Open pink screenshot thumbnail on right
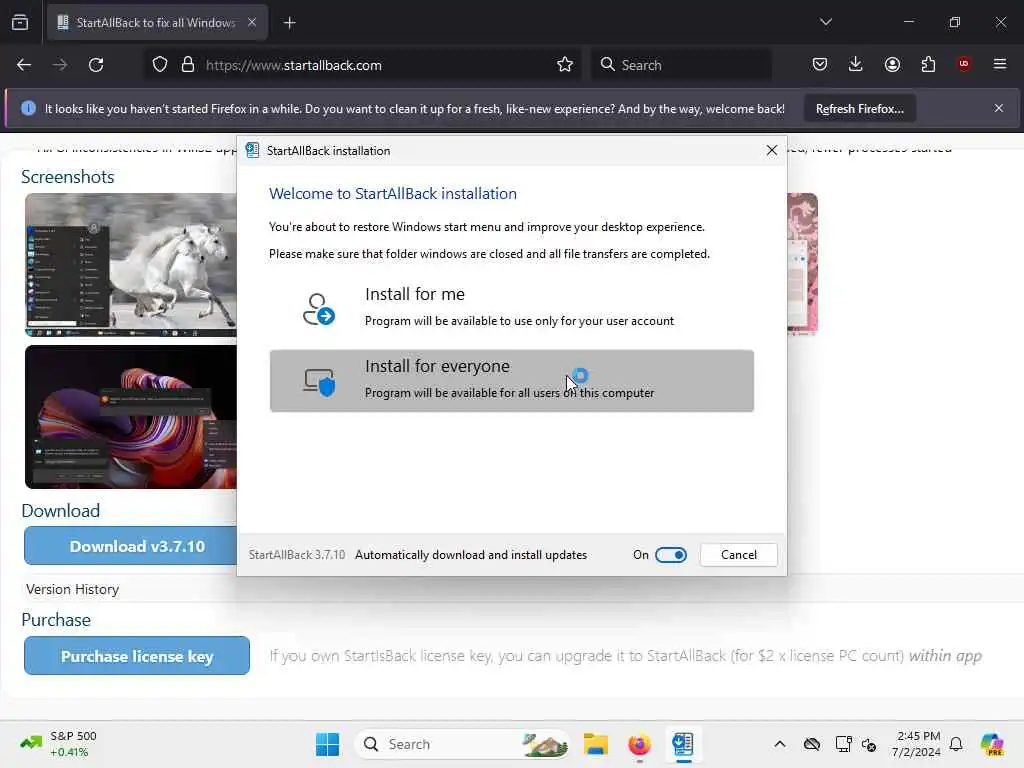Screen dimensions: 1024x768 pos(803,264)
